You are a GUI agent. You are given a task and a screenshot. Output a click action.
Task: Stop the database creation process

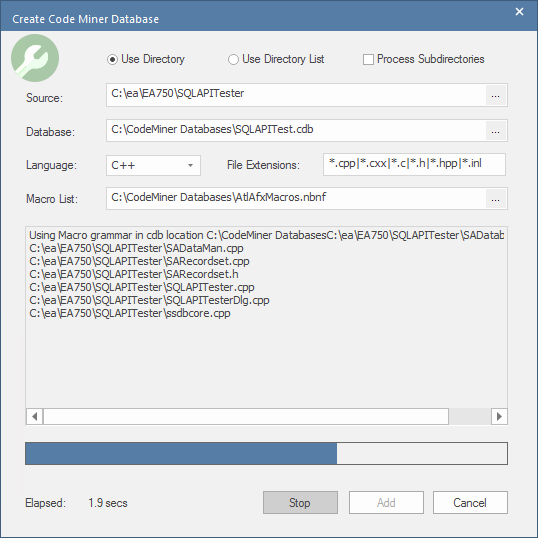click(300, 503)
